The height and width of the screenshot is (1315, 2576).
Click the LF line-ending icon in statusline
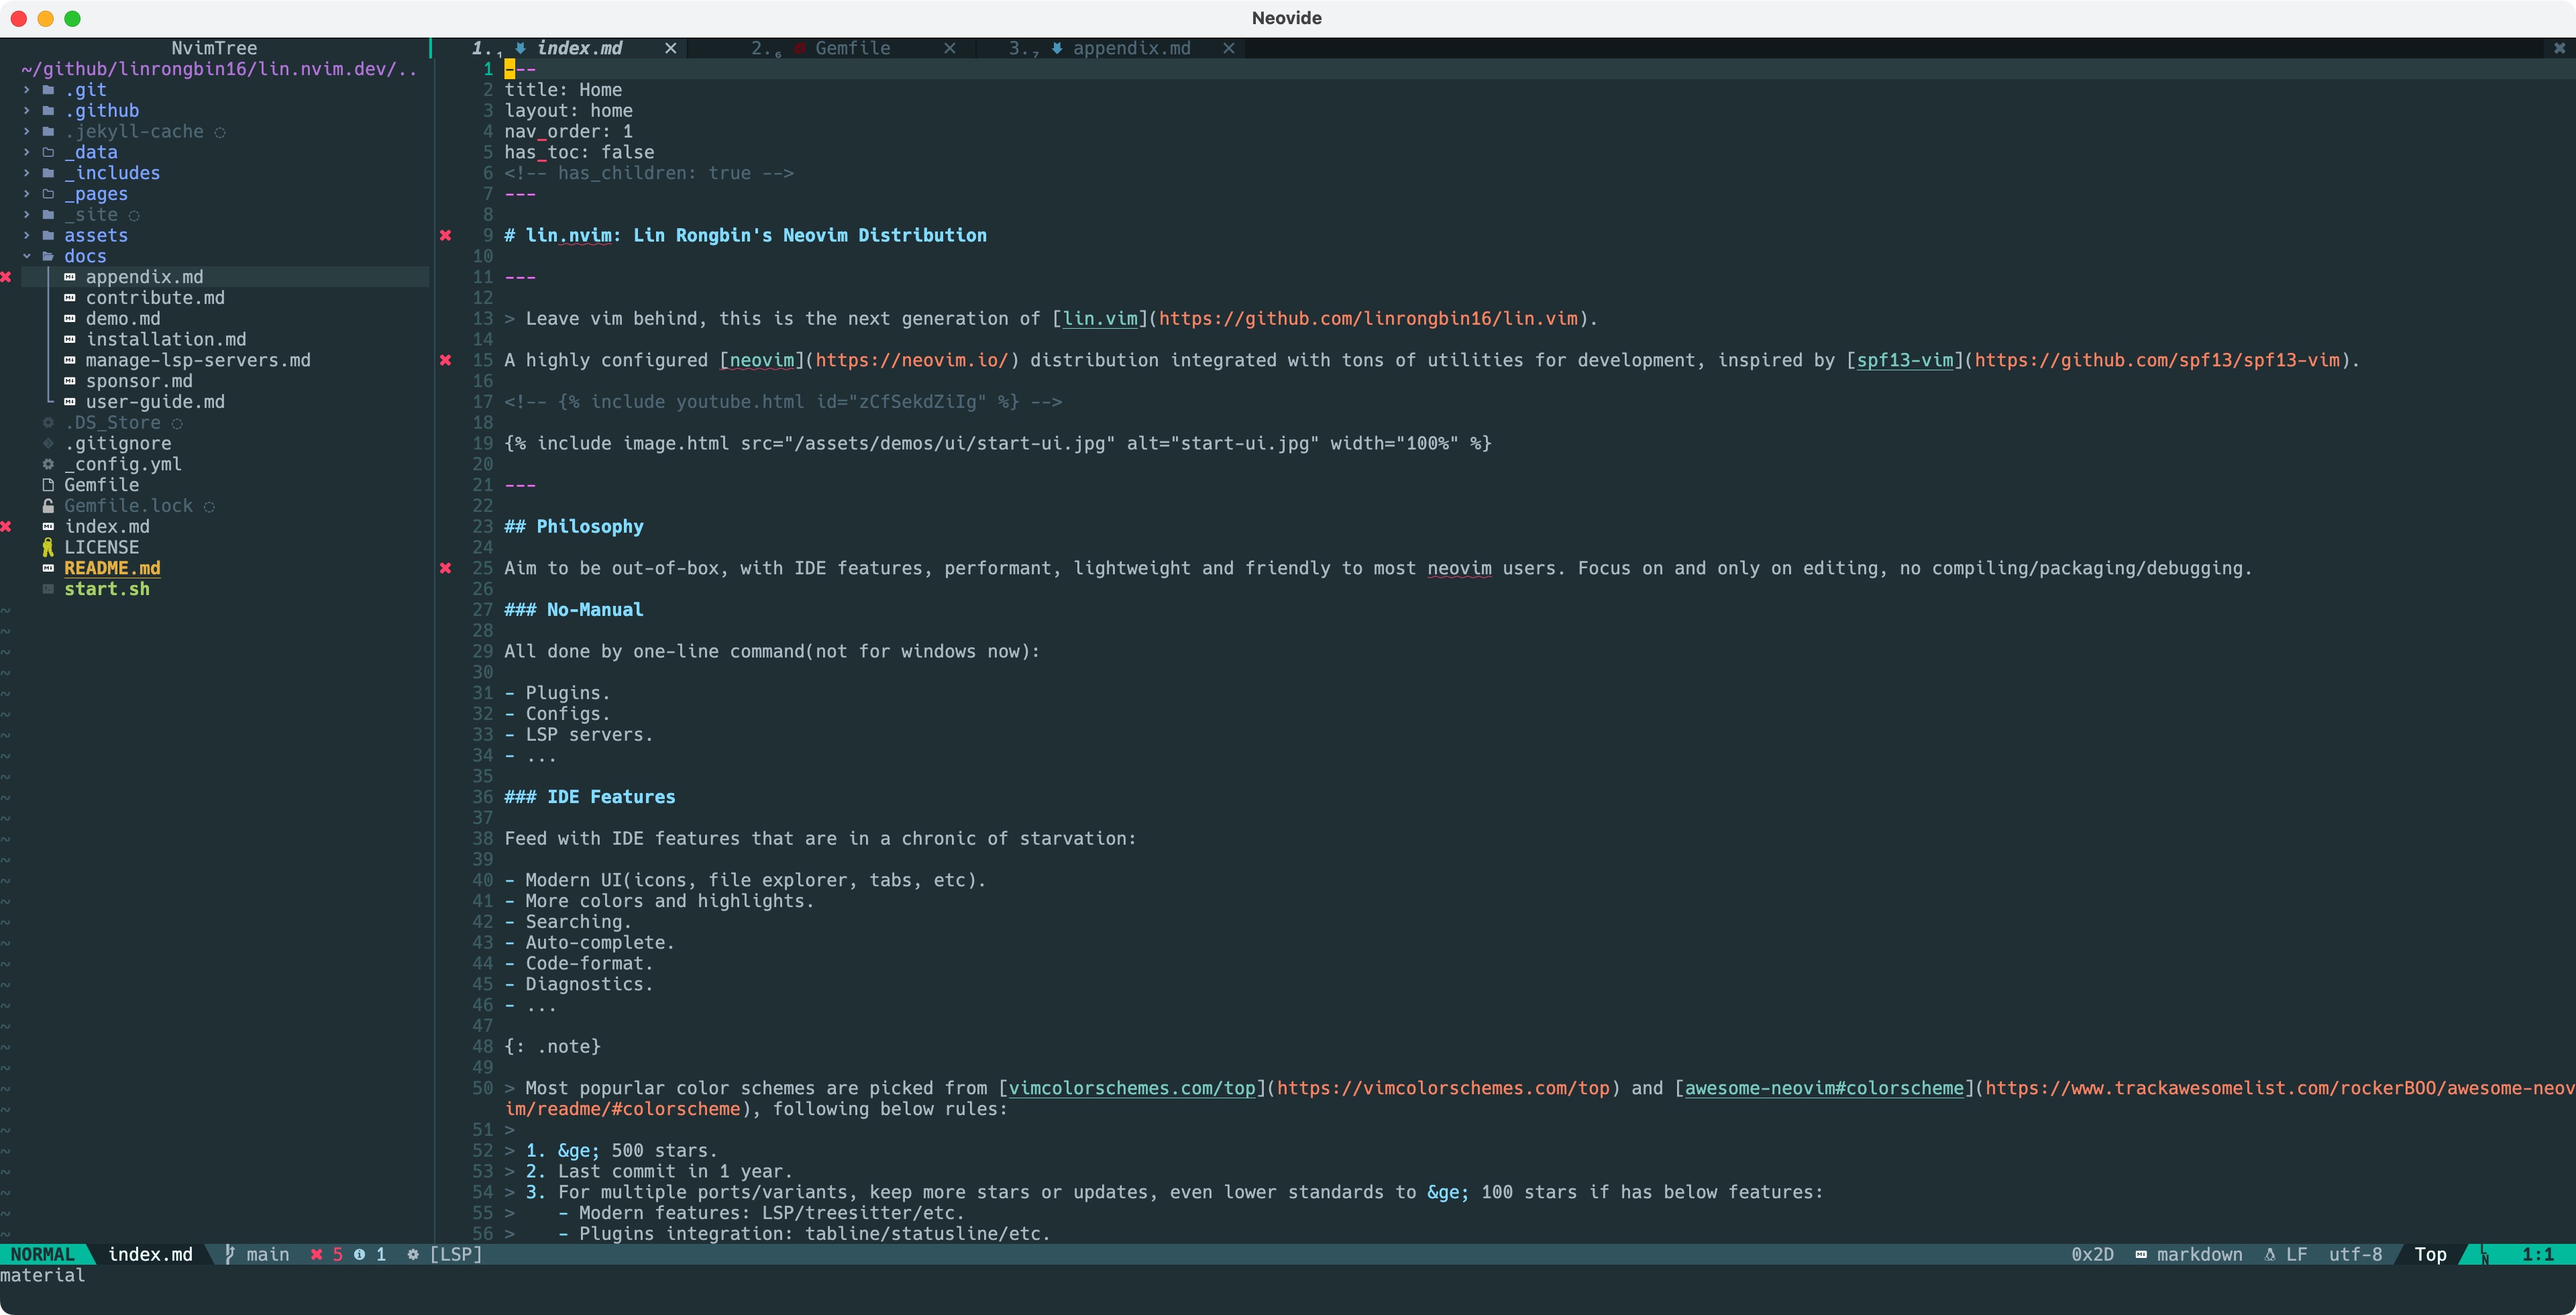2270,1254
